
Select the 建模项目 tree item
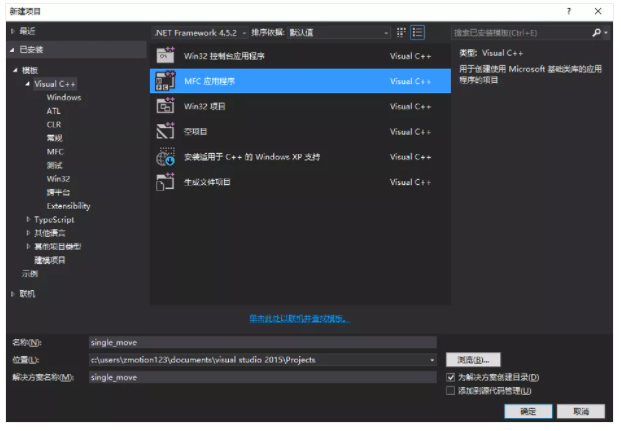[x=50, y=260]
